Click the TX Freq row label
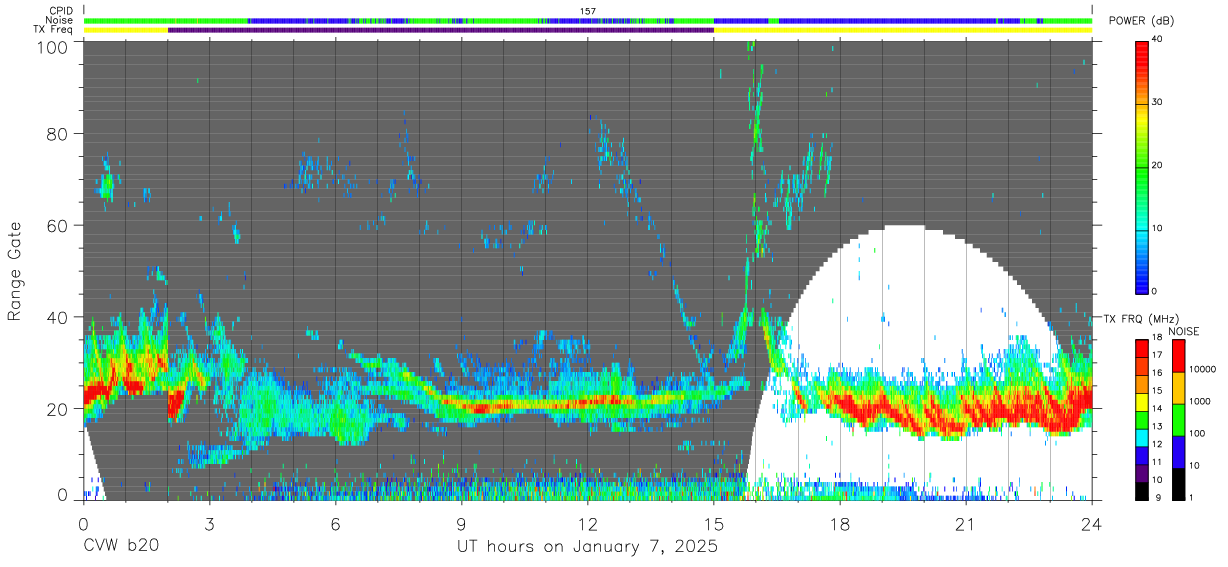1228x567 pixels. click(53, 30)
